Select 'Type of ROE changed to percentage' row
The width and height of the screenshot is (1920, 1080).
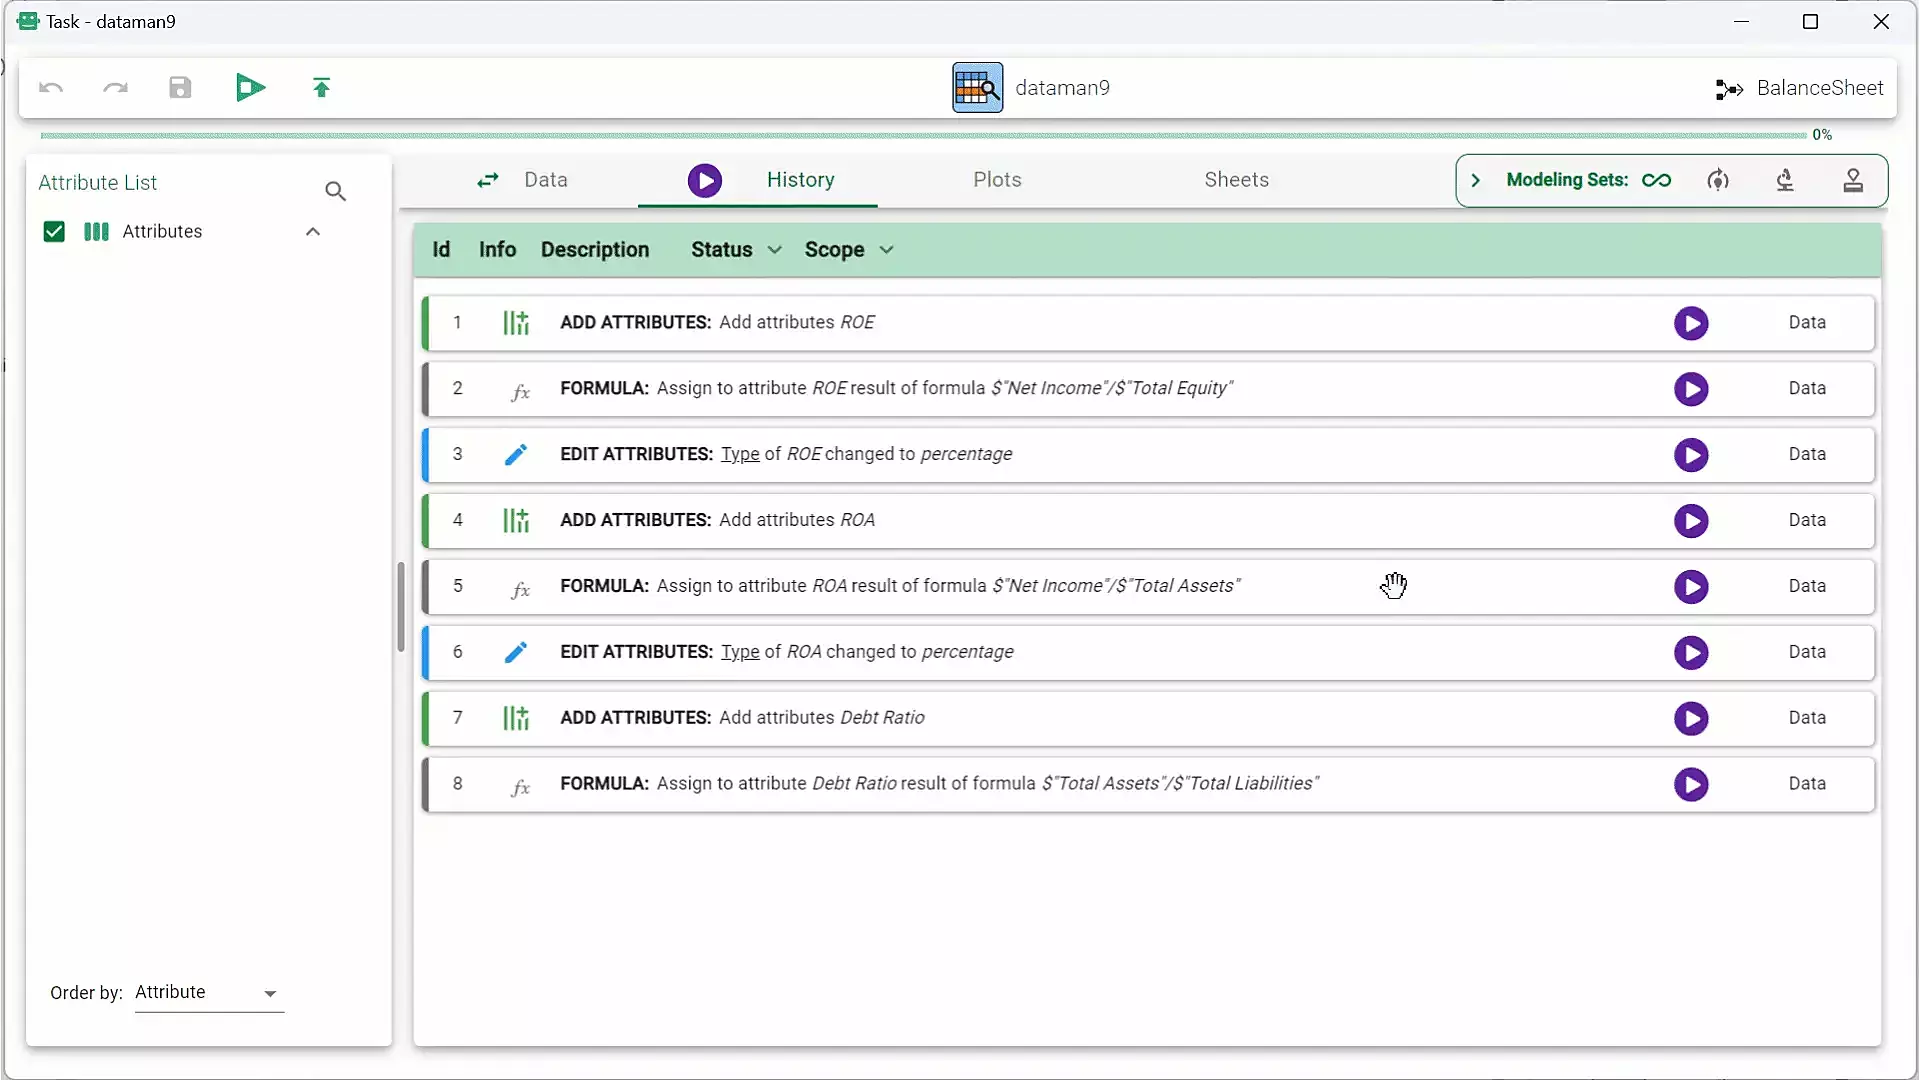1148,455
